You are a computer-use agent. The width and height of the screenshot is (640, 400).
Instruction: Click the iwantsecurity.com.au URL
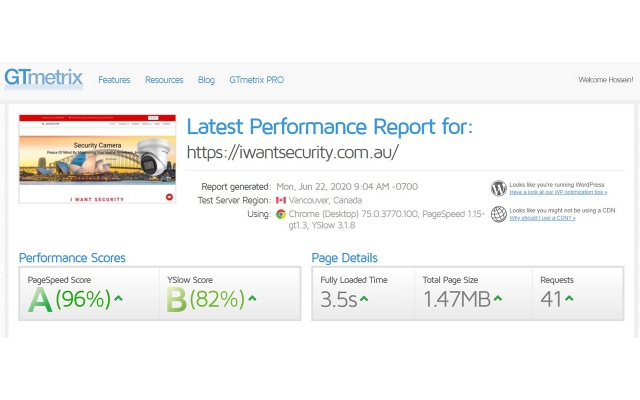click(x=293, y=152)
